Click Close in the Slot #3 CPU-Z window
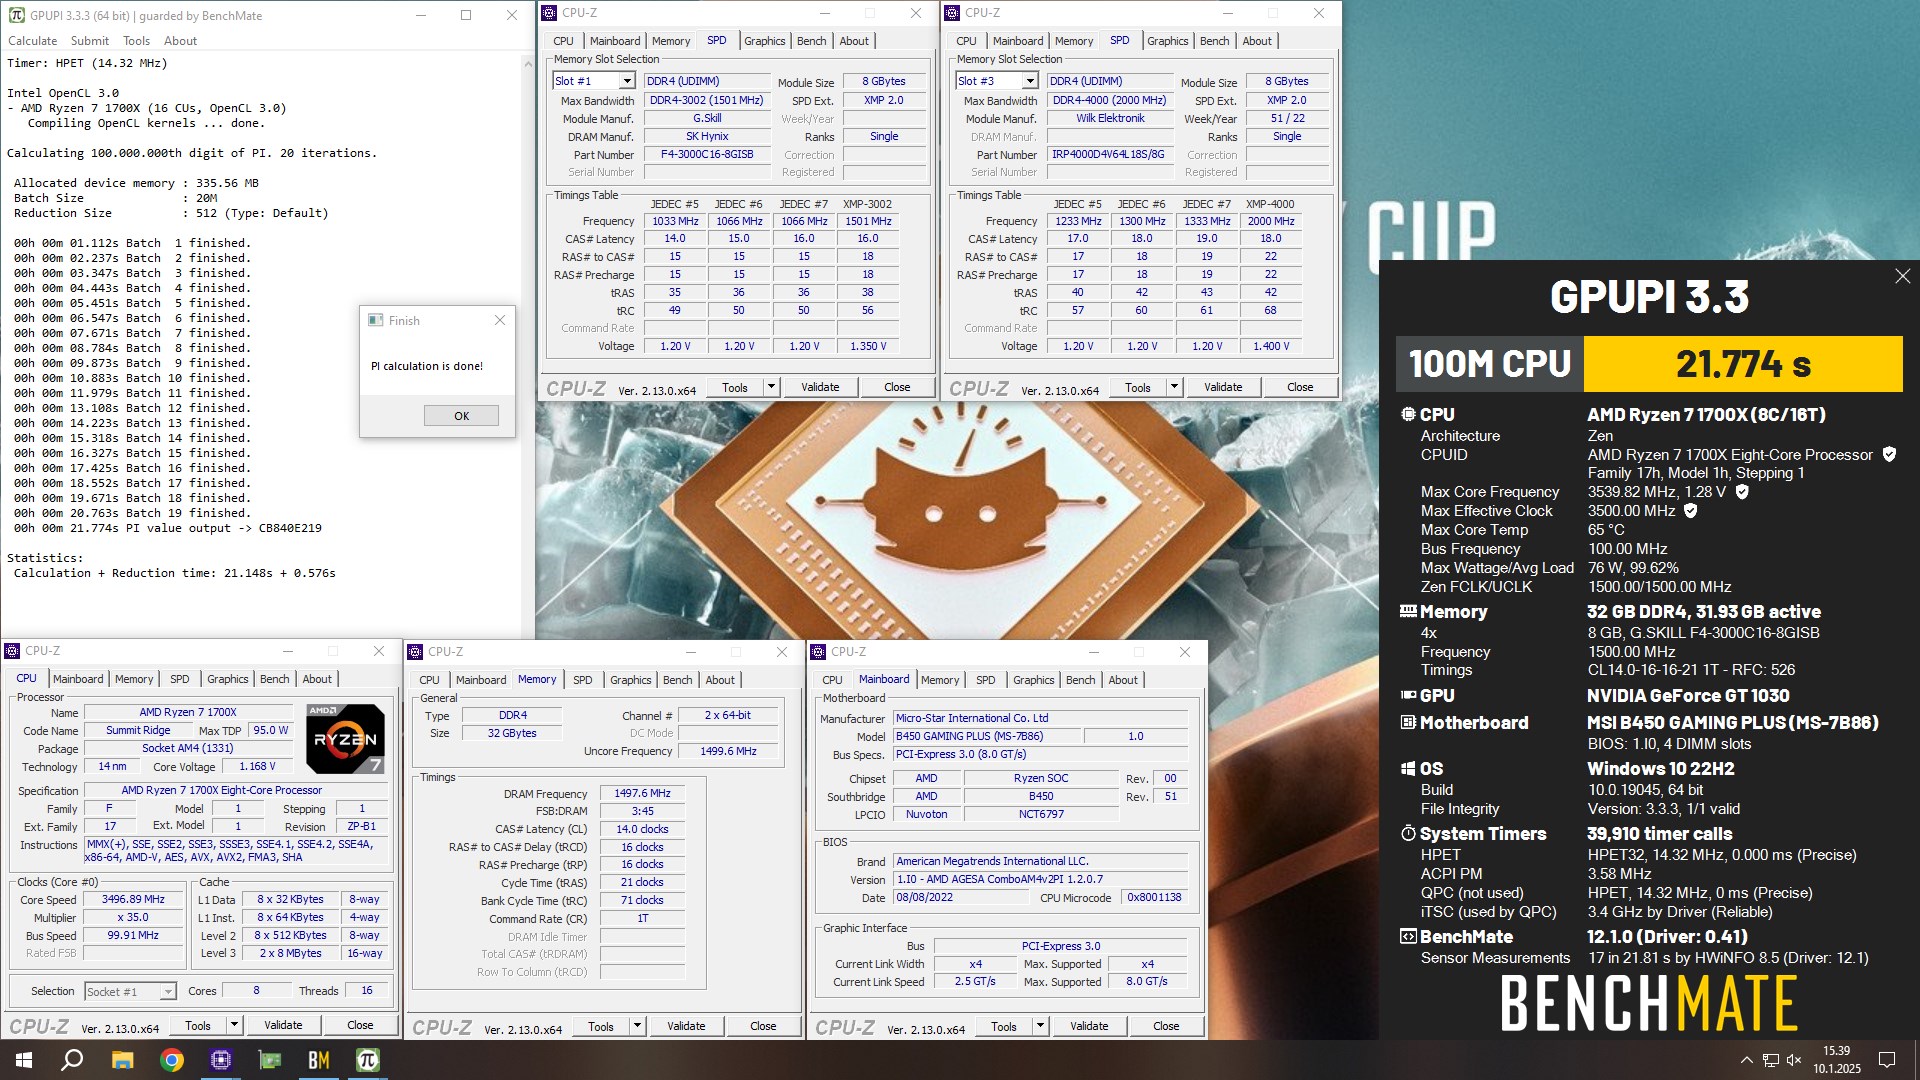Viewport: 1920px width, 1080px height. click(x=1300, y=387)
